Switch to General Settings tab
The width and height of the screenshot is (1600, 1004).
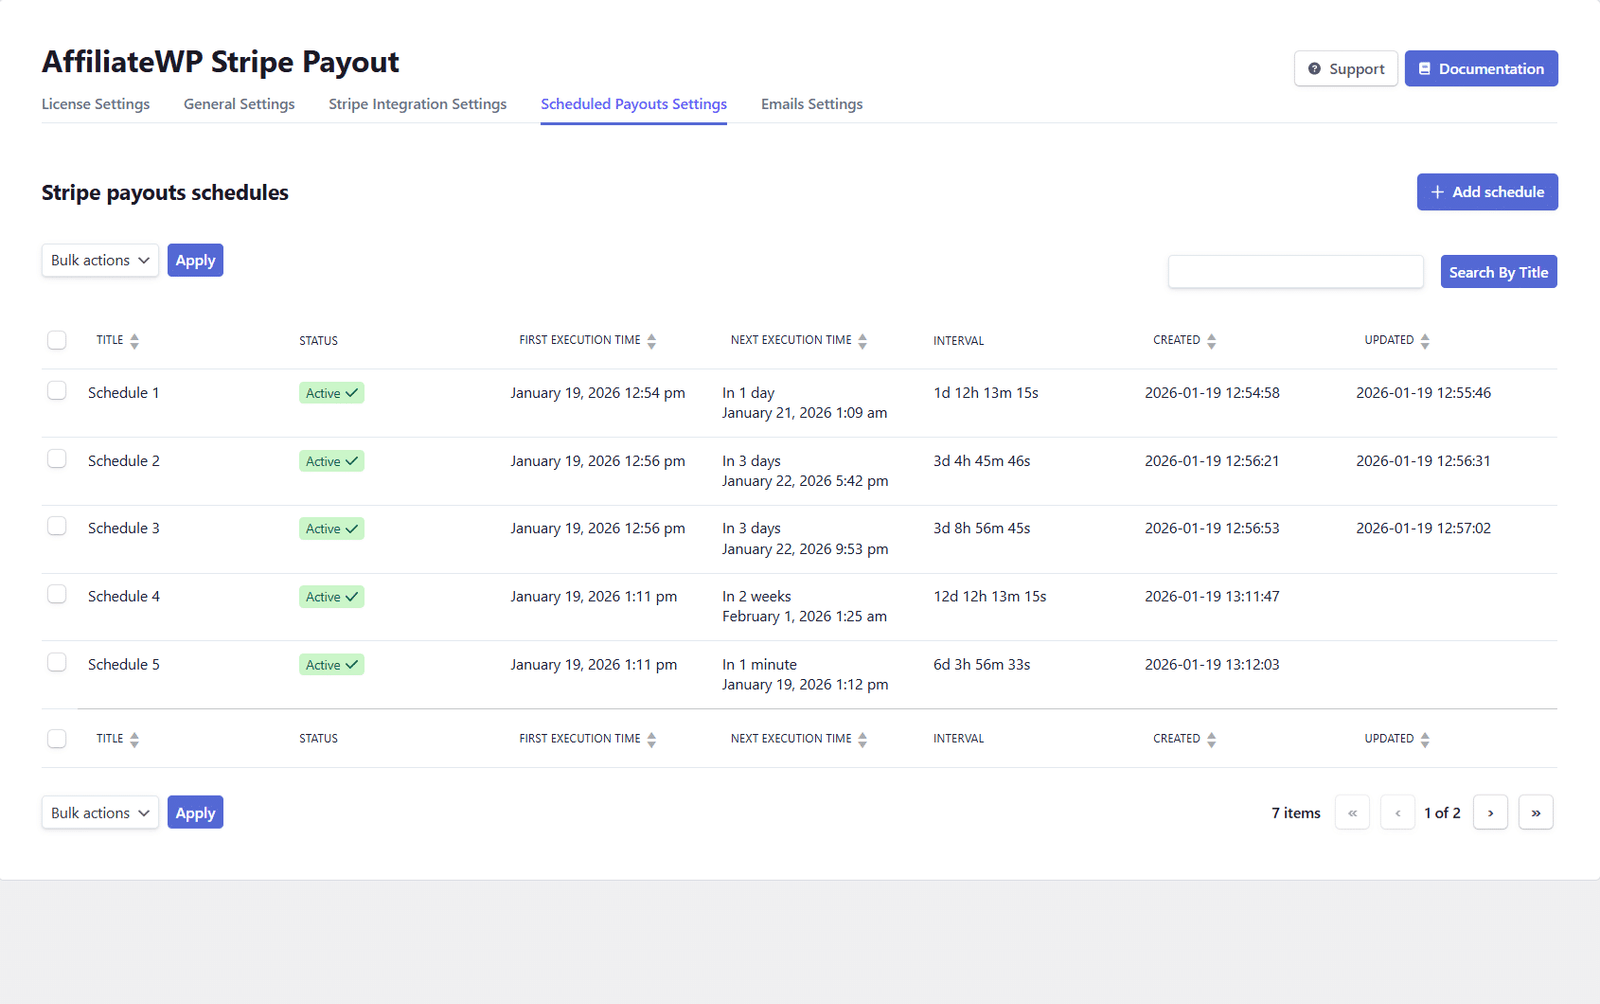coord(239,104)
